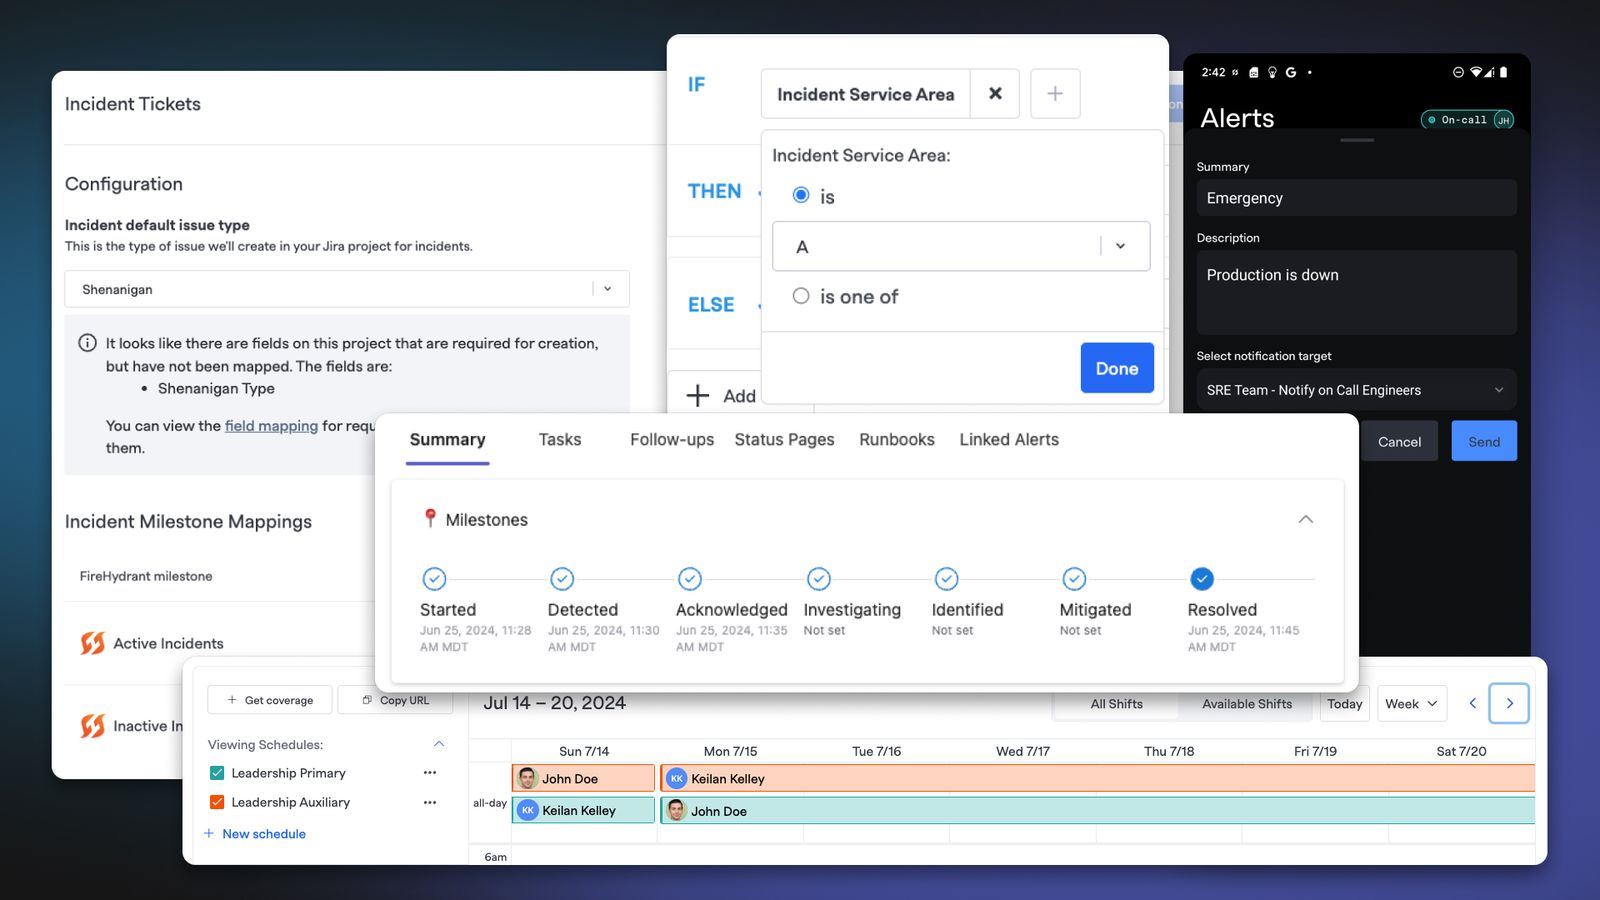The height and width of the screenshot is (900, 1600).
Task: Click the Started milestone check icon
Action: point(434,579)
